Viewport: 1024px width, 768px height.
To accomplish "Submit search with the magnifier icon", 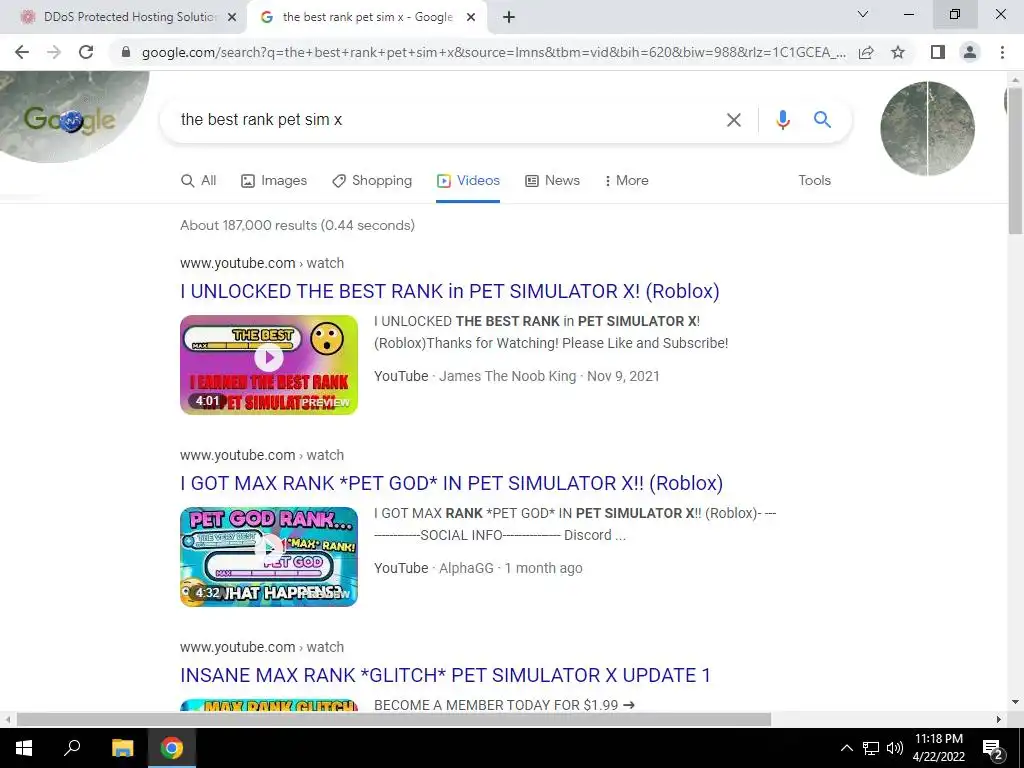I will click(x=822, y=120).
